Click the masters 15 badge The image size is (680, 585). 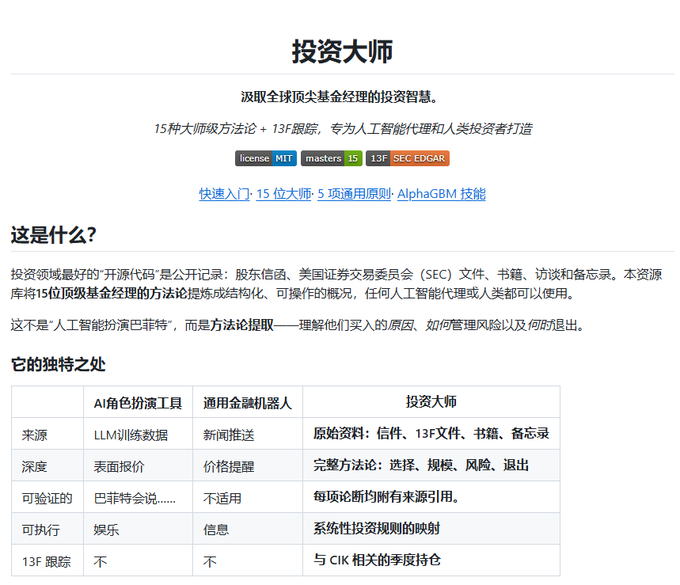click(332, 158)
